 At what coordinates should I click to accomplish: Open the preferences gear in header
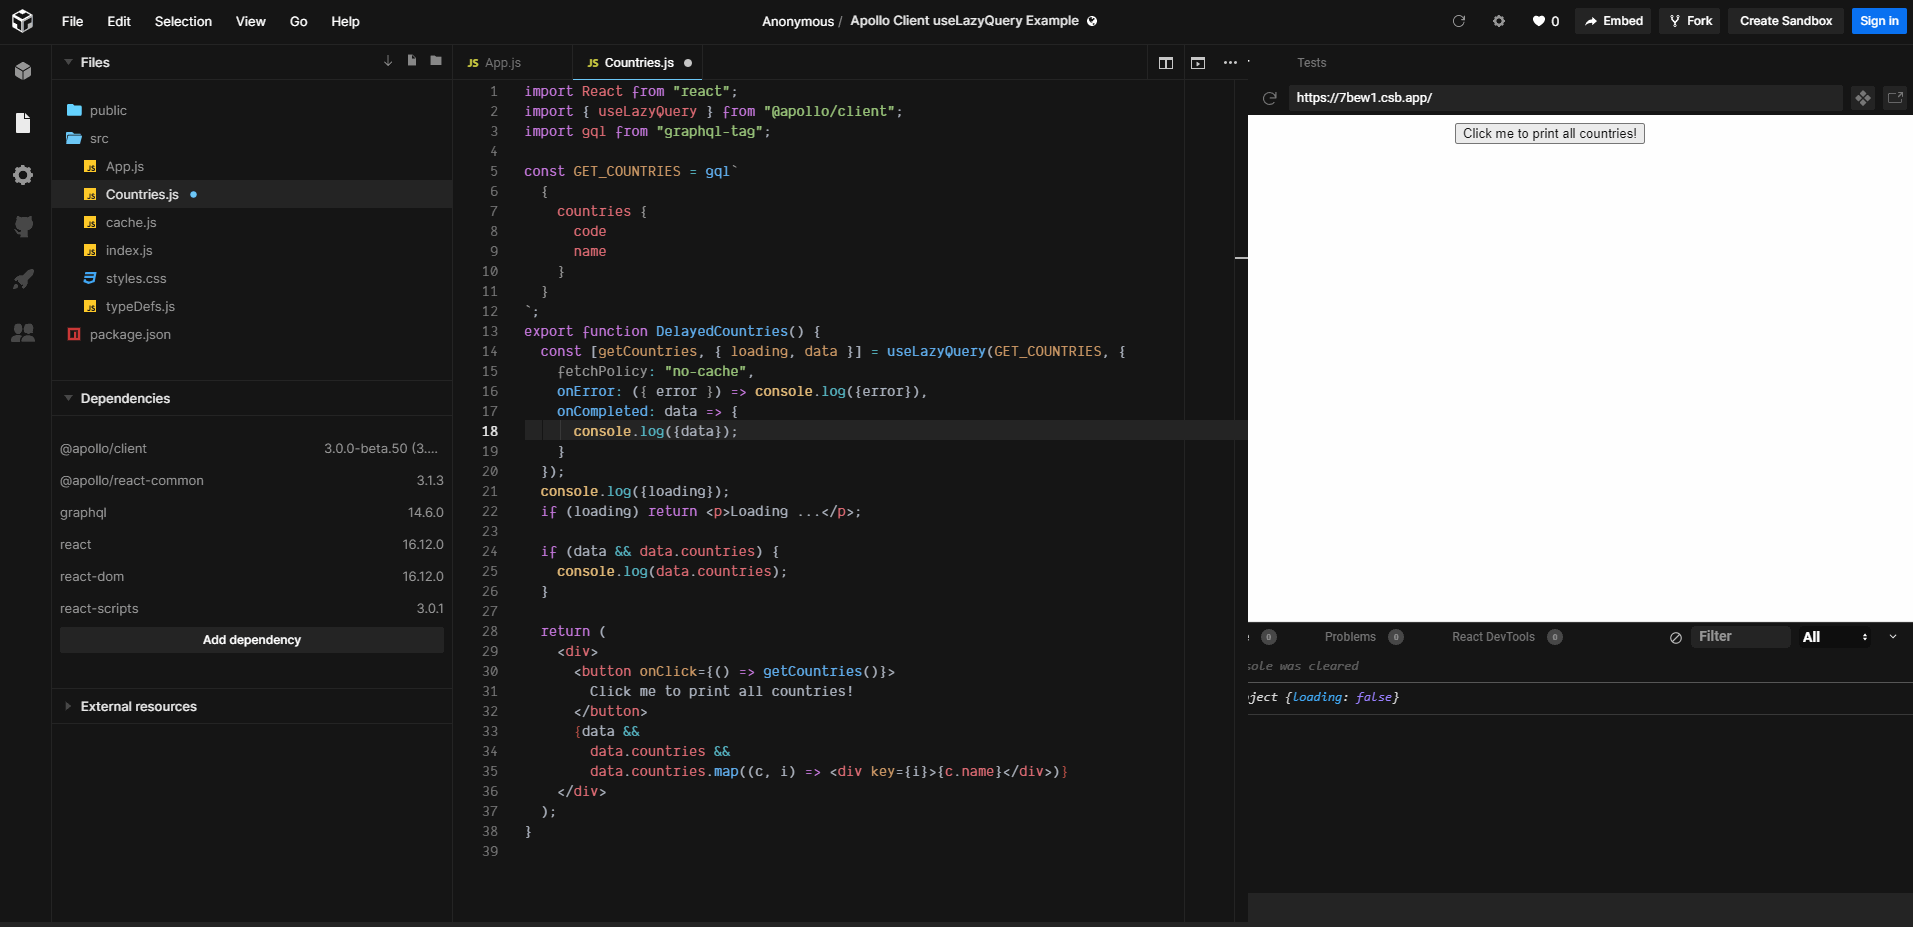[x=1499, y=21]
